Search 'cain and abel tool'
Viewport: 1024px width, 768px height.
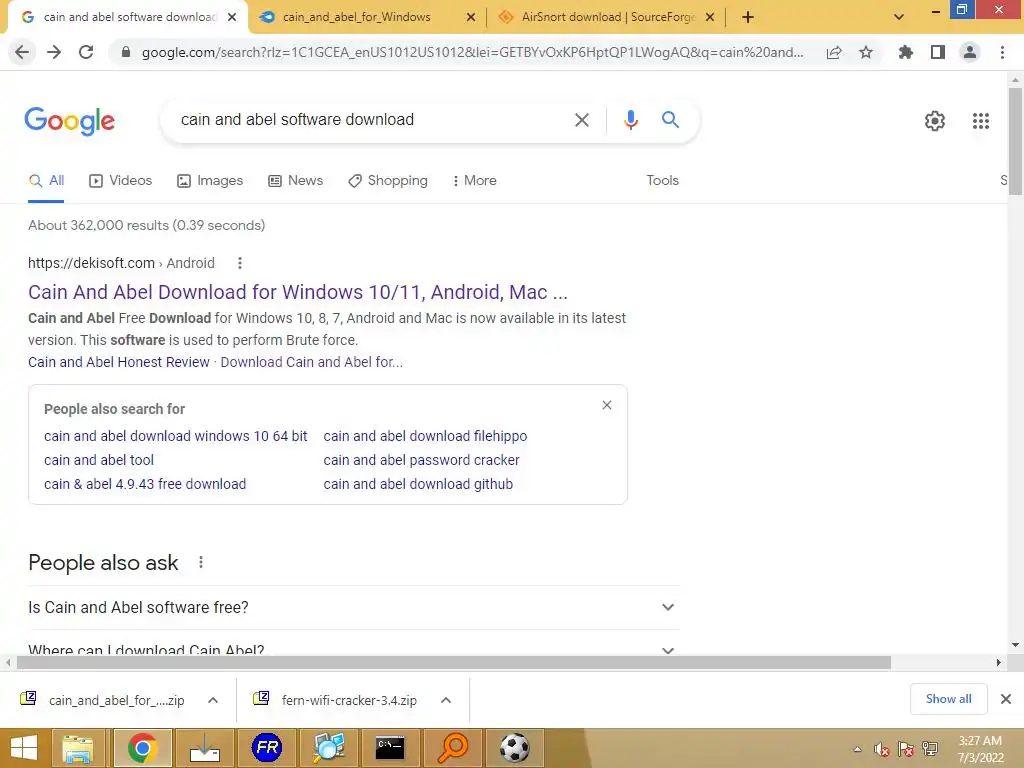99,460
